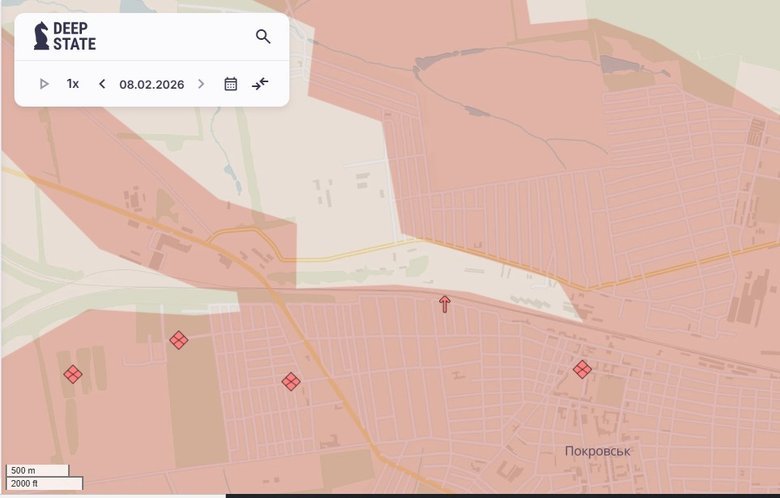780x498 pixels.
Task: Click the Покровськ city label
Action: click(597, 451)
